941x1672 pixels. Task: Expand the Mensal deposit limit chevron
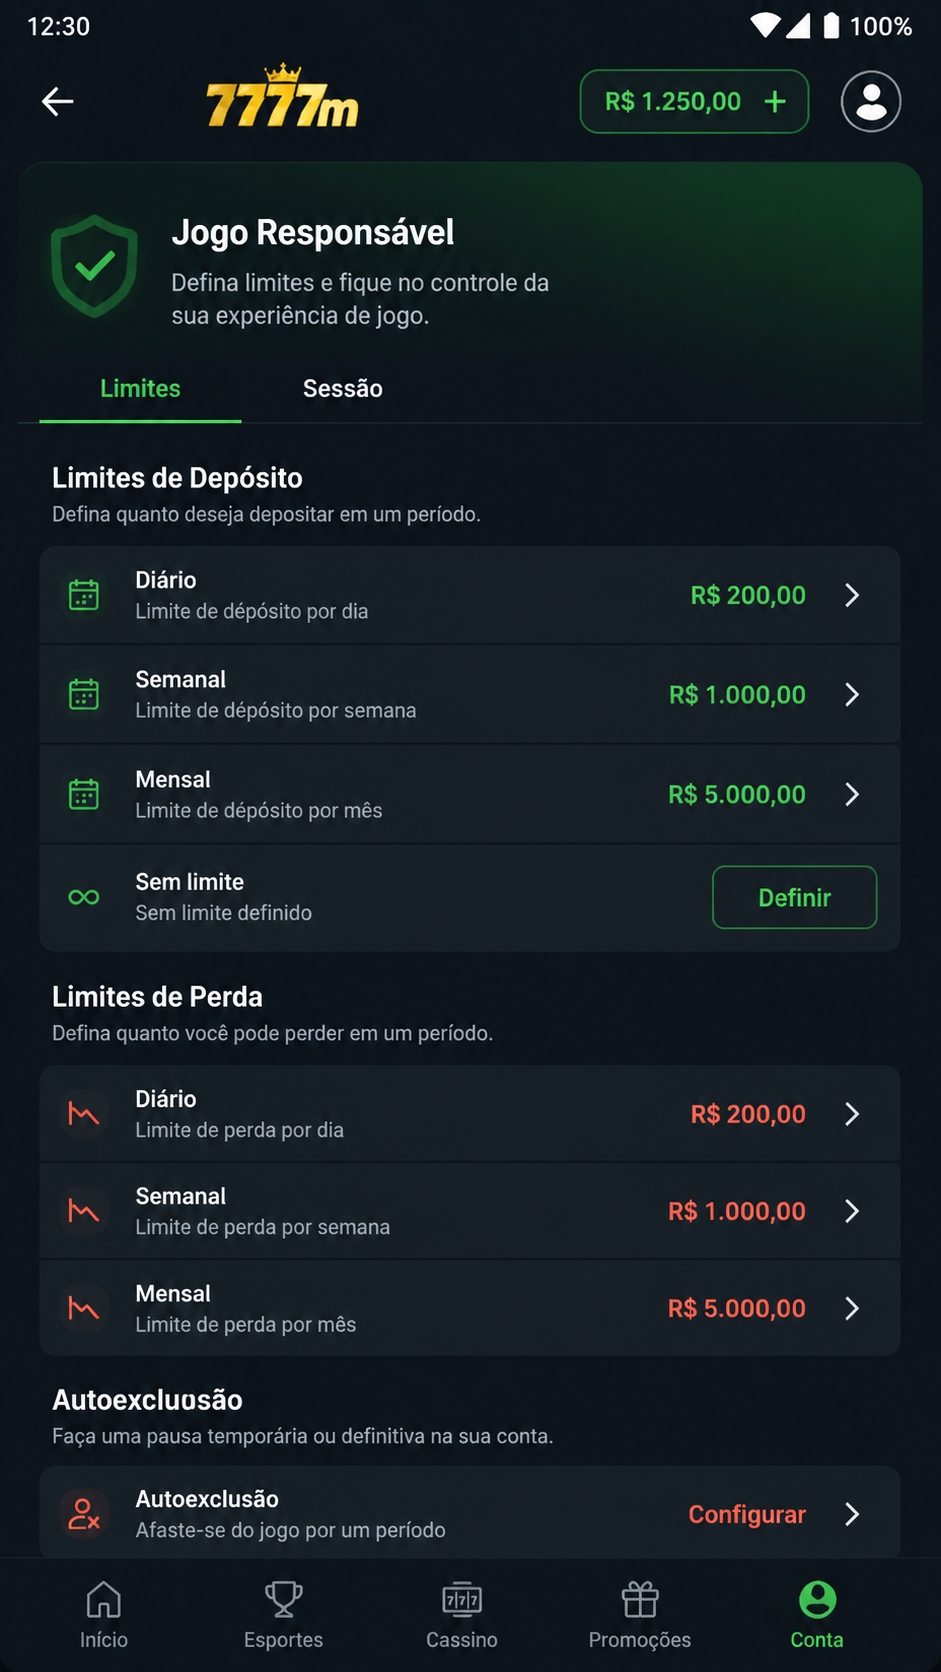(x=852, y=794)
